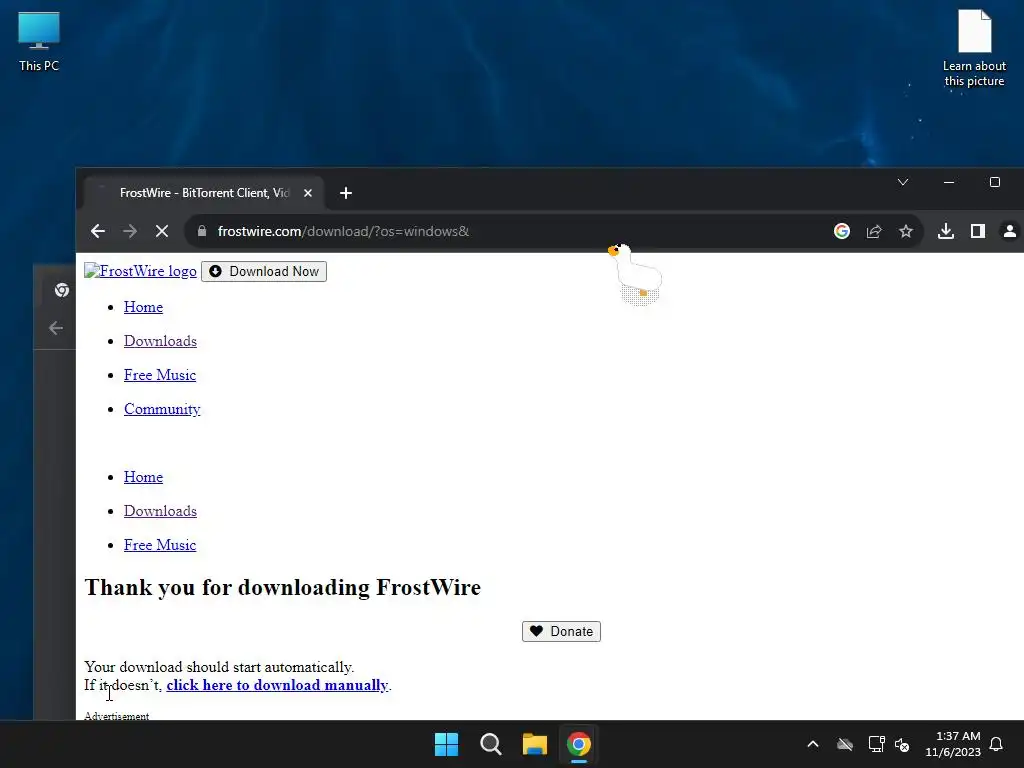Go back using the Chrome back arrow
1024x768 pixels.
(x=98, y=231)
